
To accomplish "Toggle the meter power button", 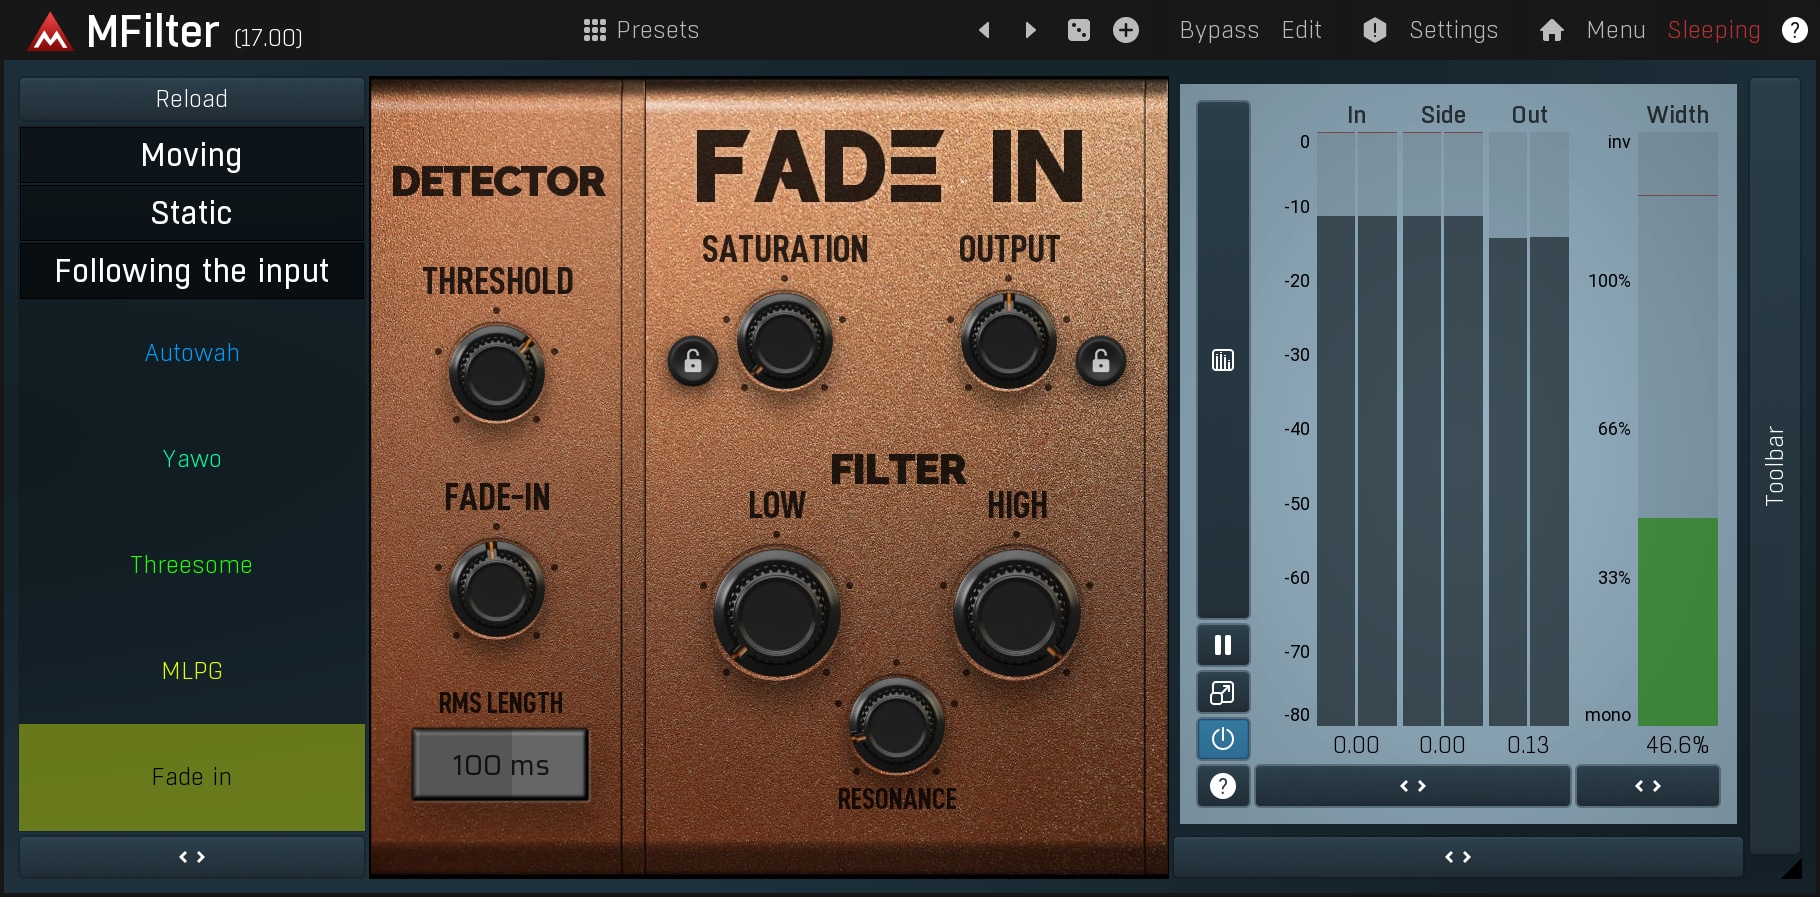I will pos(1223,739).
